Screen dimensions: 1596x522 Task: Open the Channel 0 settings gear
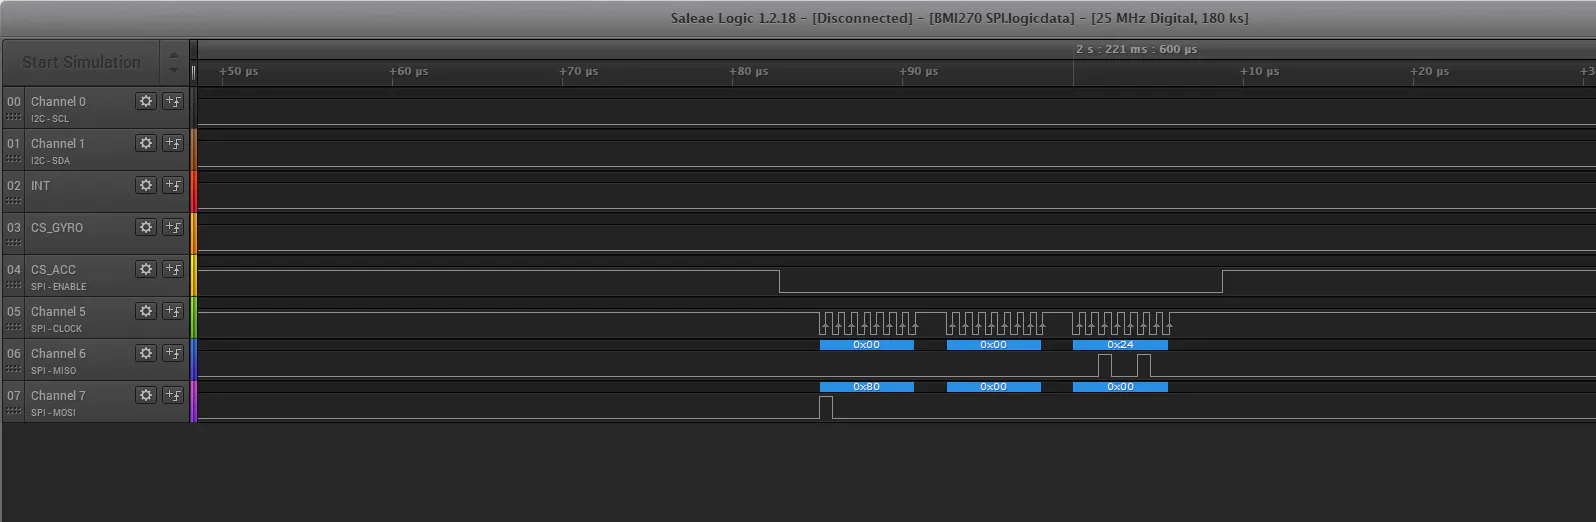tap(146, 101)
